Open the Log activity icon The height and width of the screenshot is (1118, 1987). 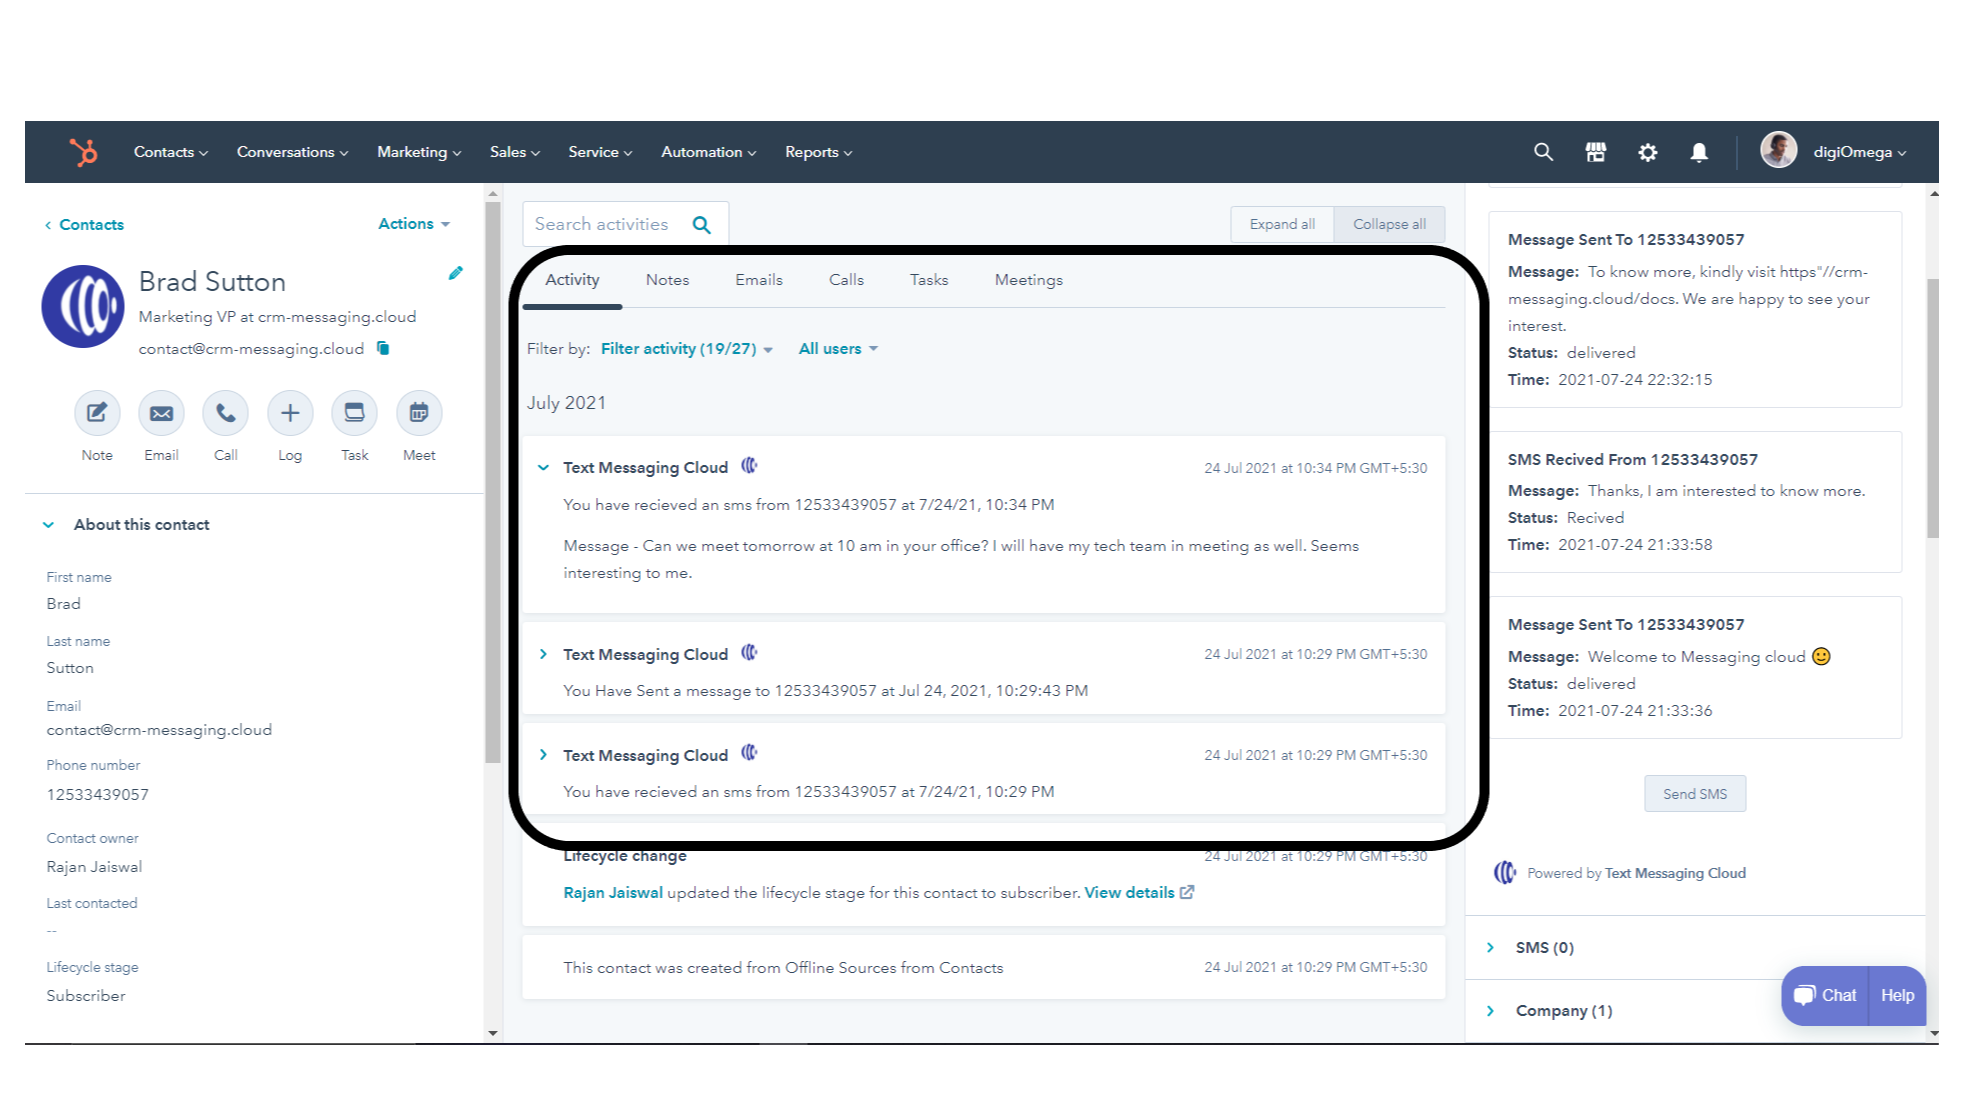[289, 412]
